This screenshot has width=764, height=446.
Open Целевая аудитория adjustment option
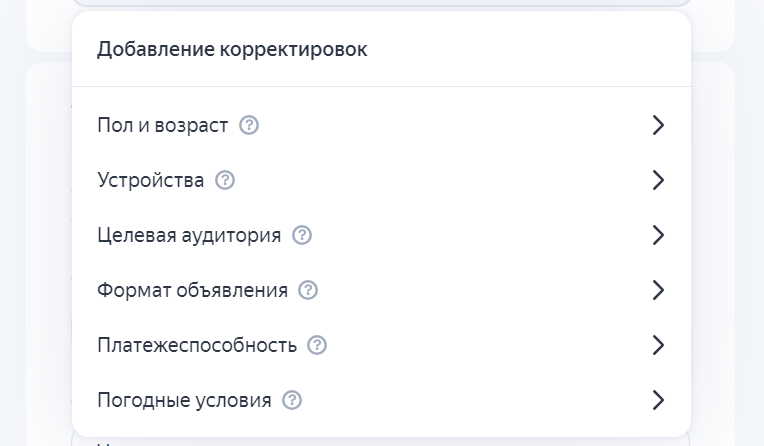pos(189,235)
